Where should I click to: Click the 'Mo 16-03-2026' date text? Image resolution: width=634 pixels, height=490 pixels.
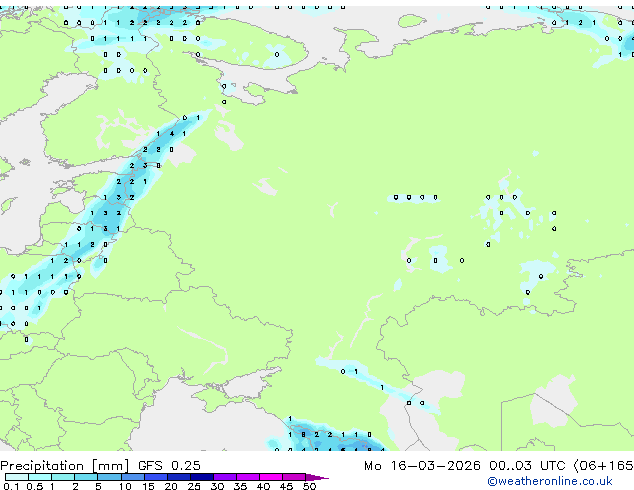point(422,466)
